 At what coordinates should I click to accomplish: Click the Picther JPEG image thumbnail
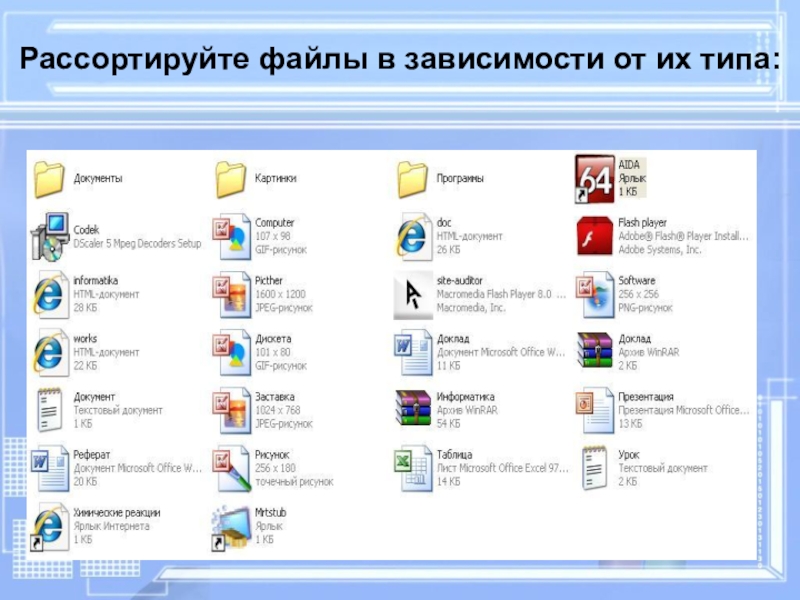point(232,294)
